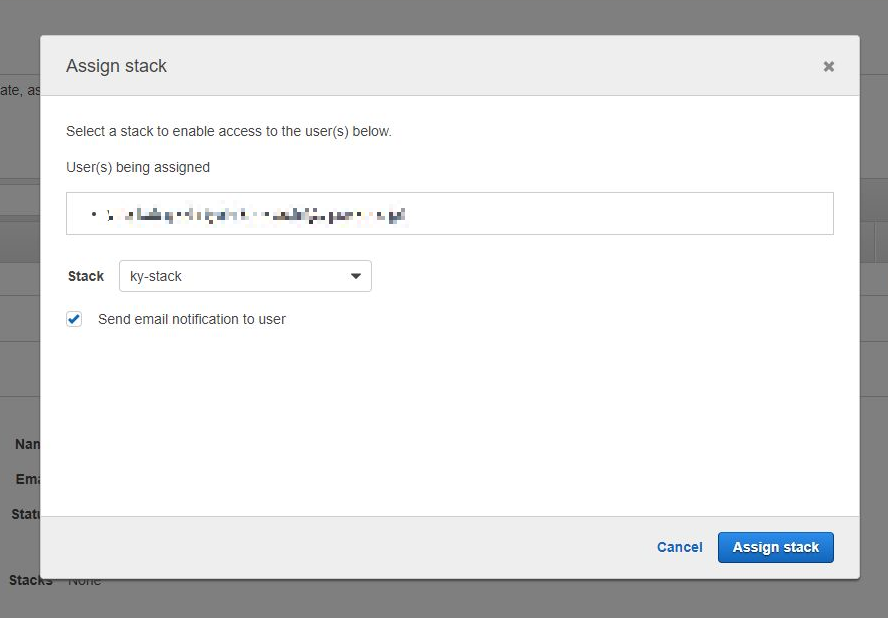The image size is (888, 618).
Task: Expand the stack selector dropdown arrow
Action: [x=356, y=276]
